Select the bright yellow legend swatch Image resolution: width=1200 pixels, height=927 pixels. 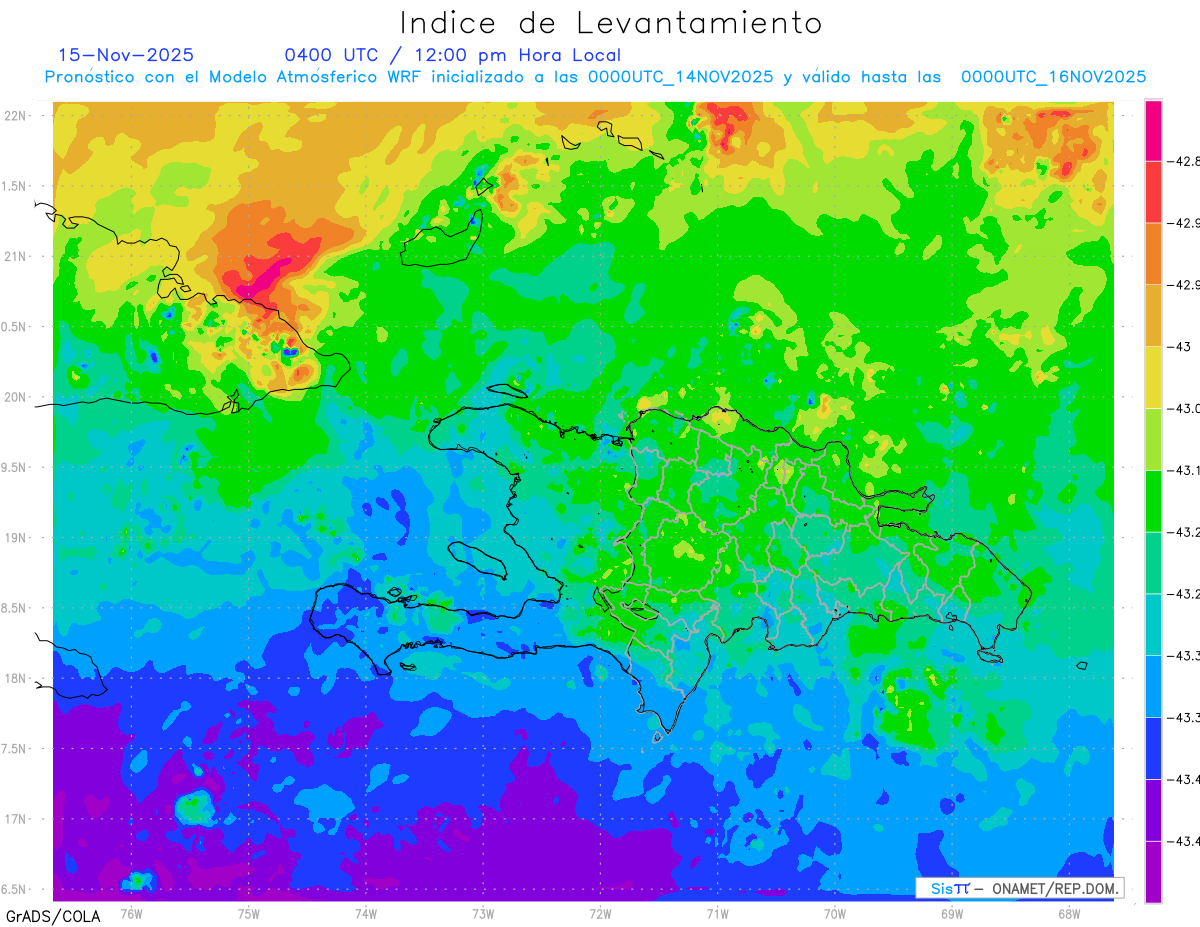[x=1153, y=376]
